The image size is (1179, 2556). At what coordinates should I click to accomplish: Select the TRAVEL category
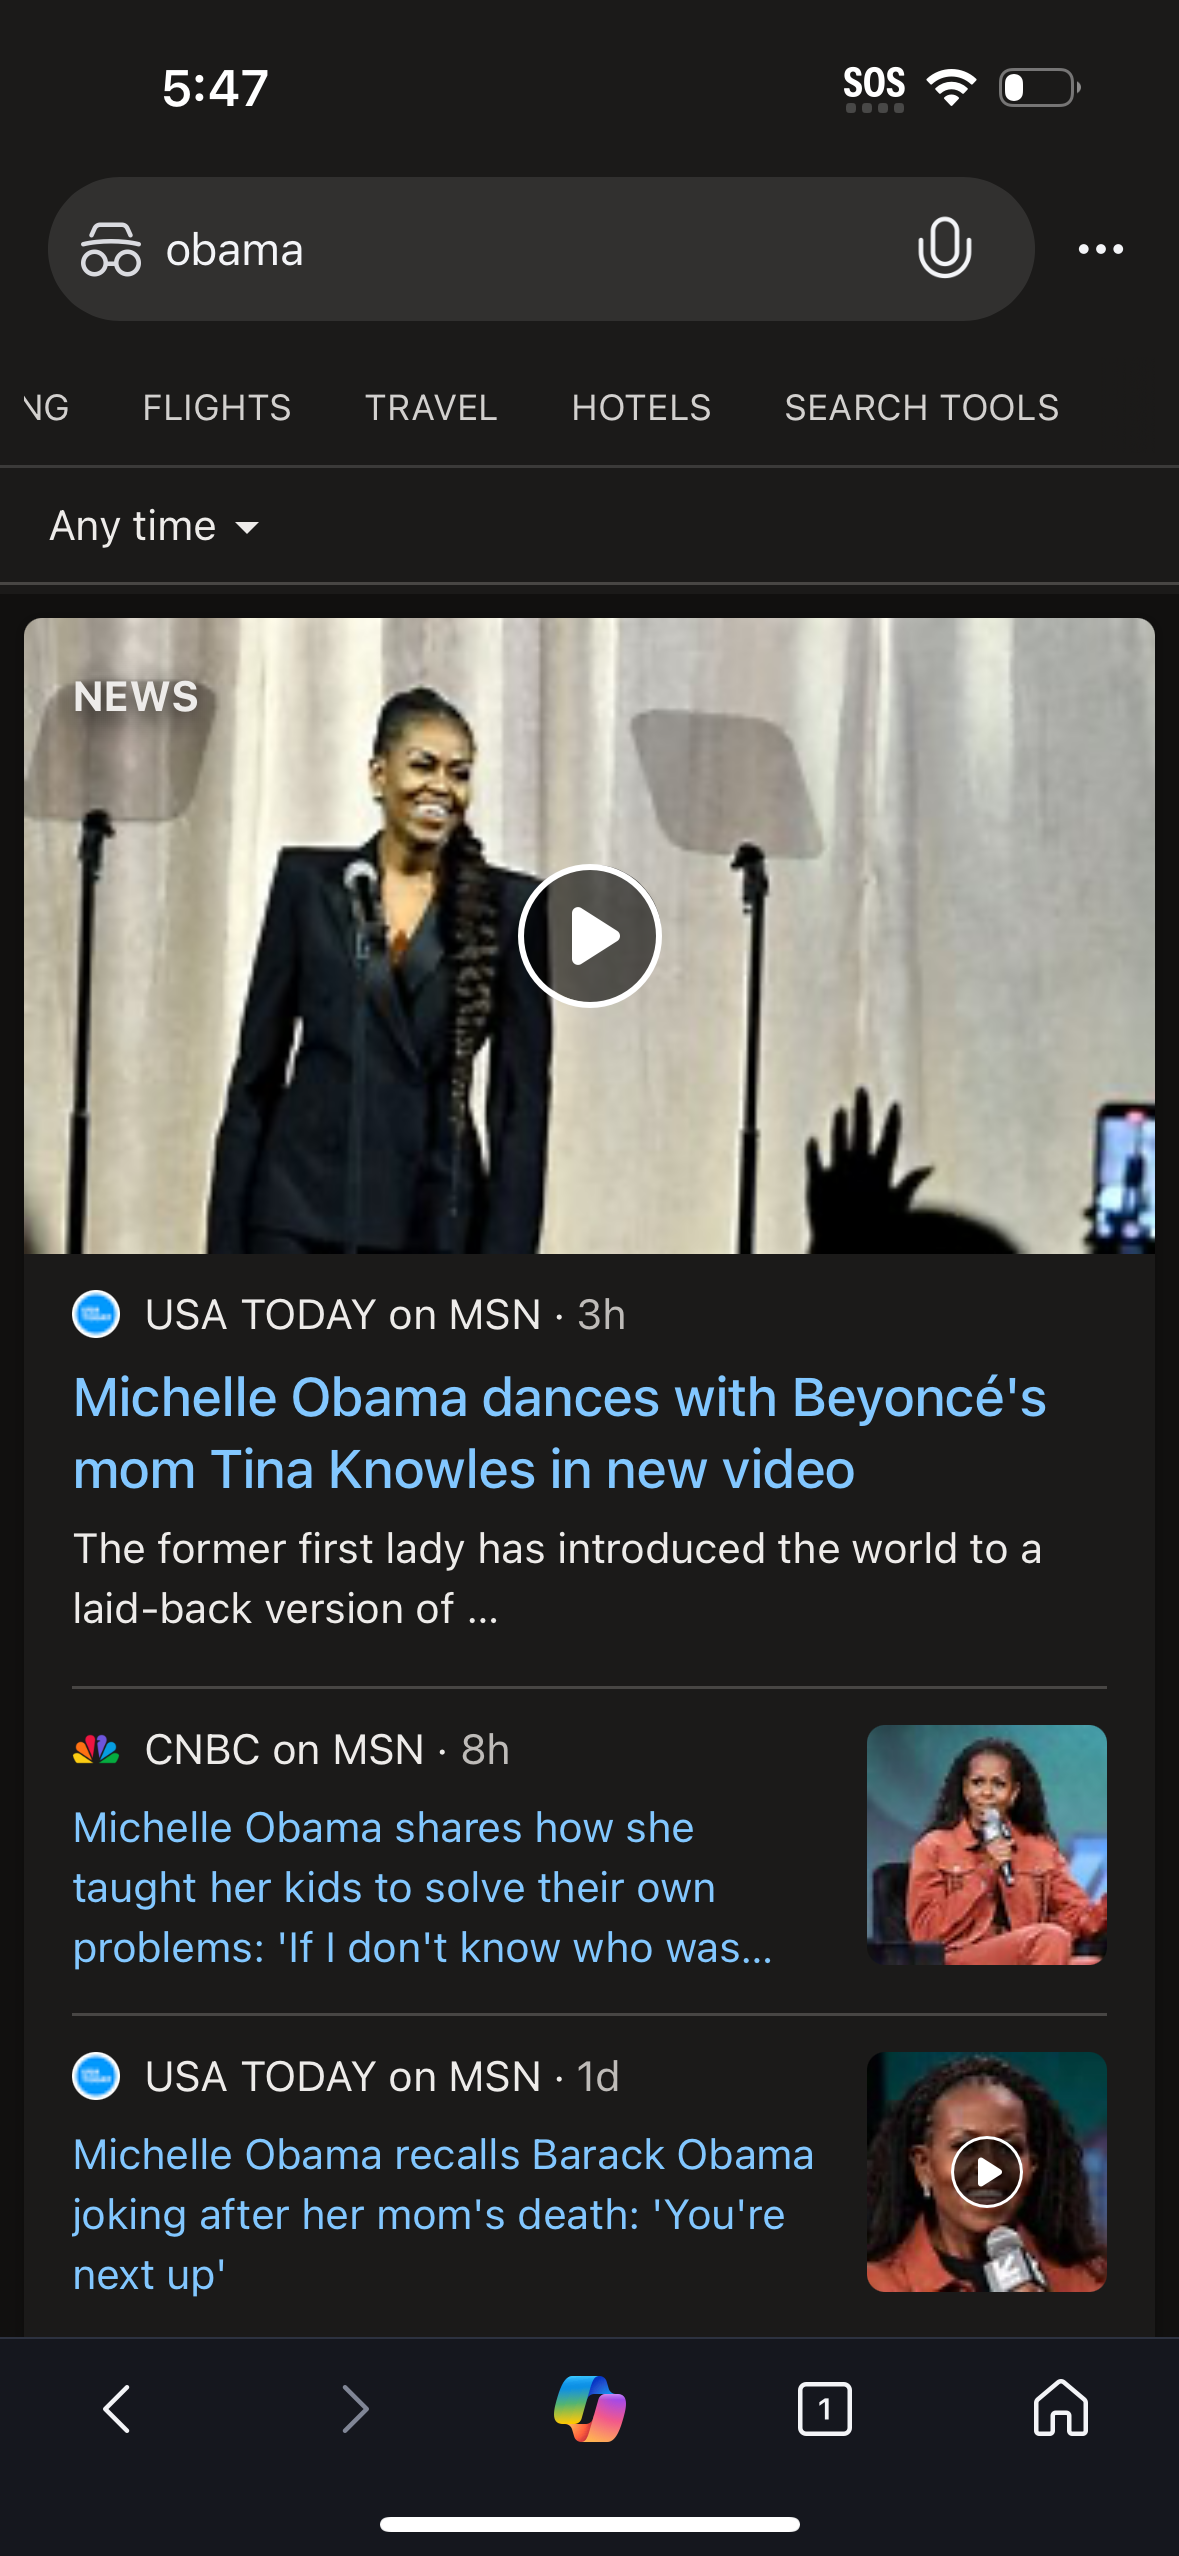point(430,407)
